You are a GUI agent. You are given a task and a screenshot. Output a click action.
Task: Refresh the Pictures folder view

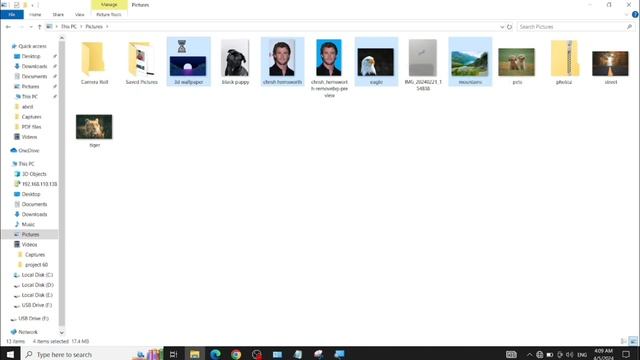(x=509, y=27)
